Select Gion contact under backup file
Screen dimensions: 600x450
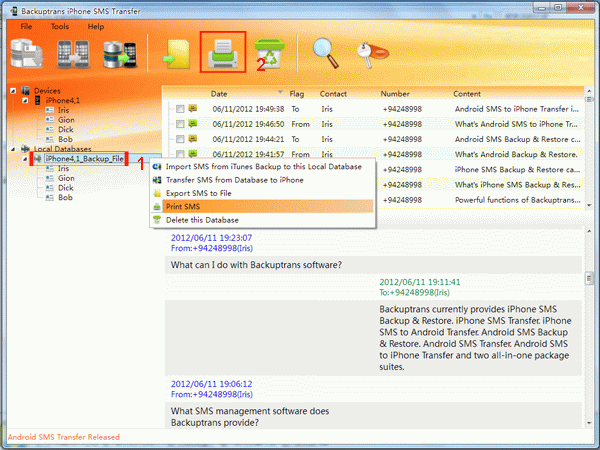[66, 178]
